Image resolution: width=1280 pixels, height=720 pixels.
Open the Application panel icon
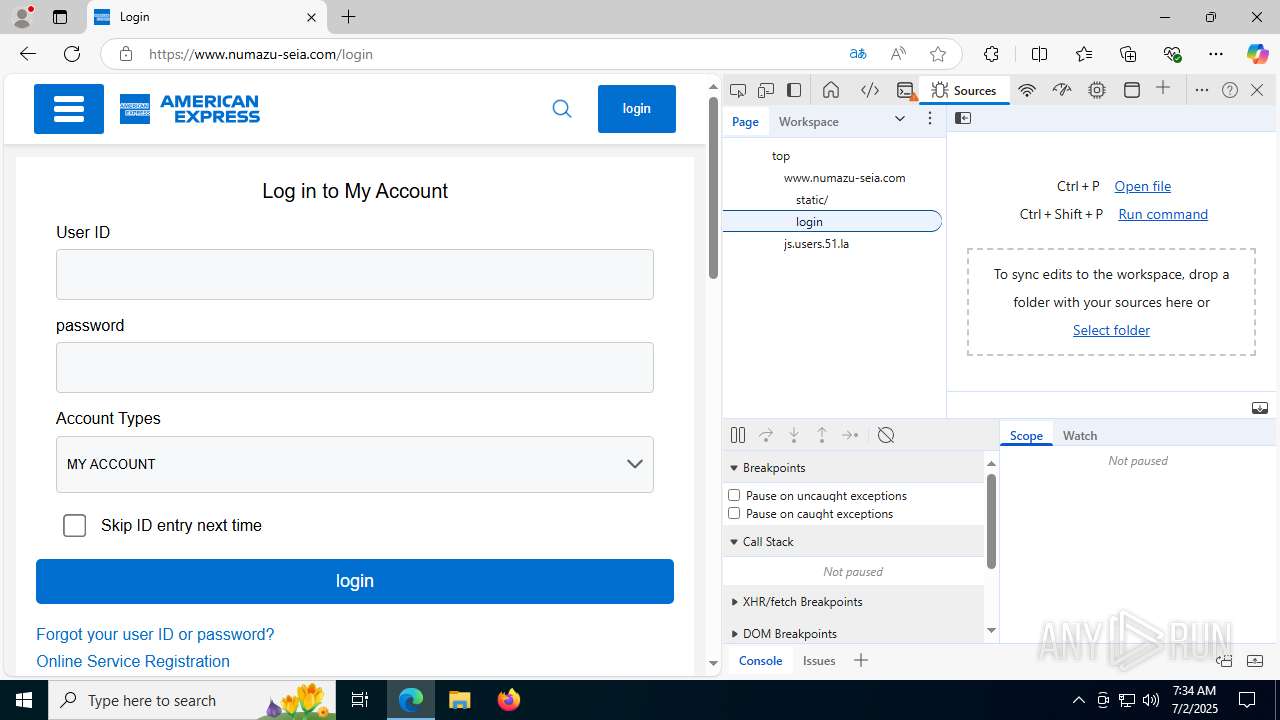[1132, 90]
